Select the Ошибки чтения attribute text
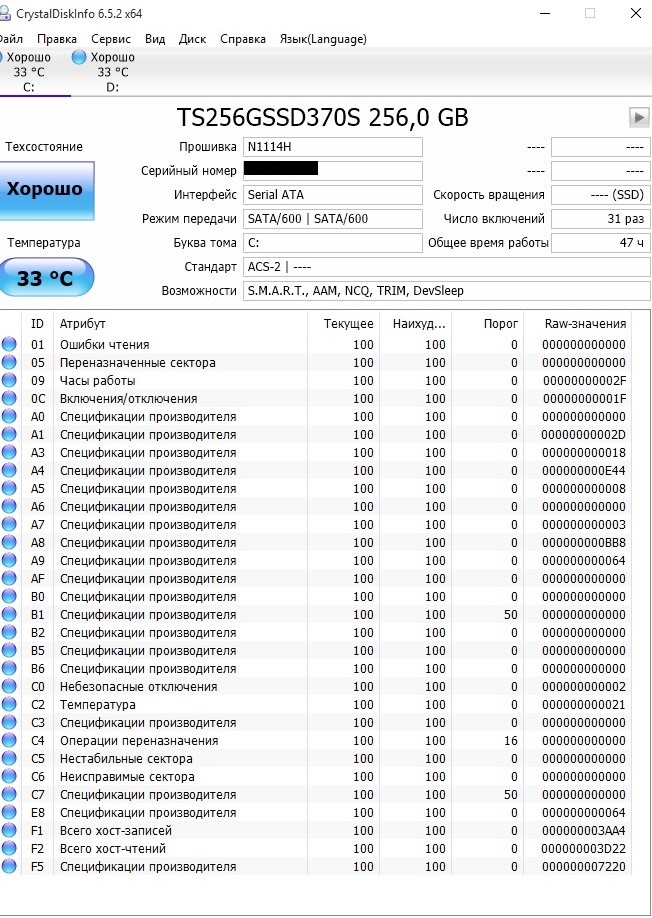Image resolution: width=652 pixels, height=918 pixels. point(105,344)
